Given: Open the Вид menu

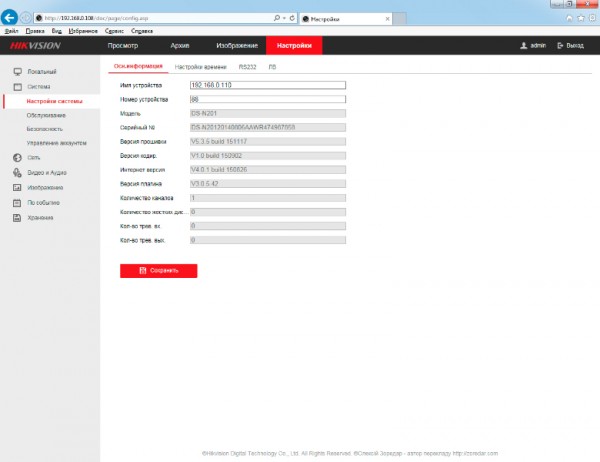Looking at the screenshot, I should (56, 31).
